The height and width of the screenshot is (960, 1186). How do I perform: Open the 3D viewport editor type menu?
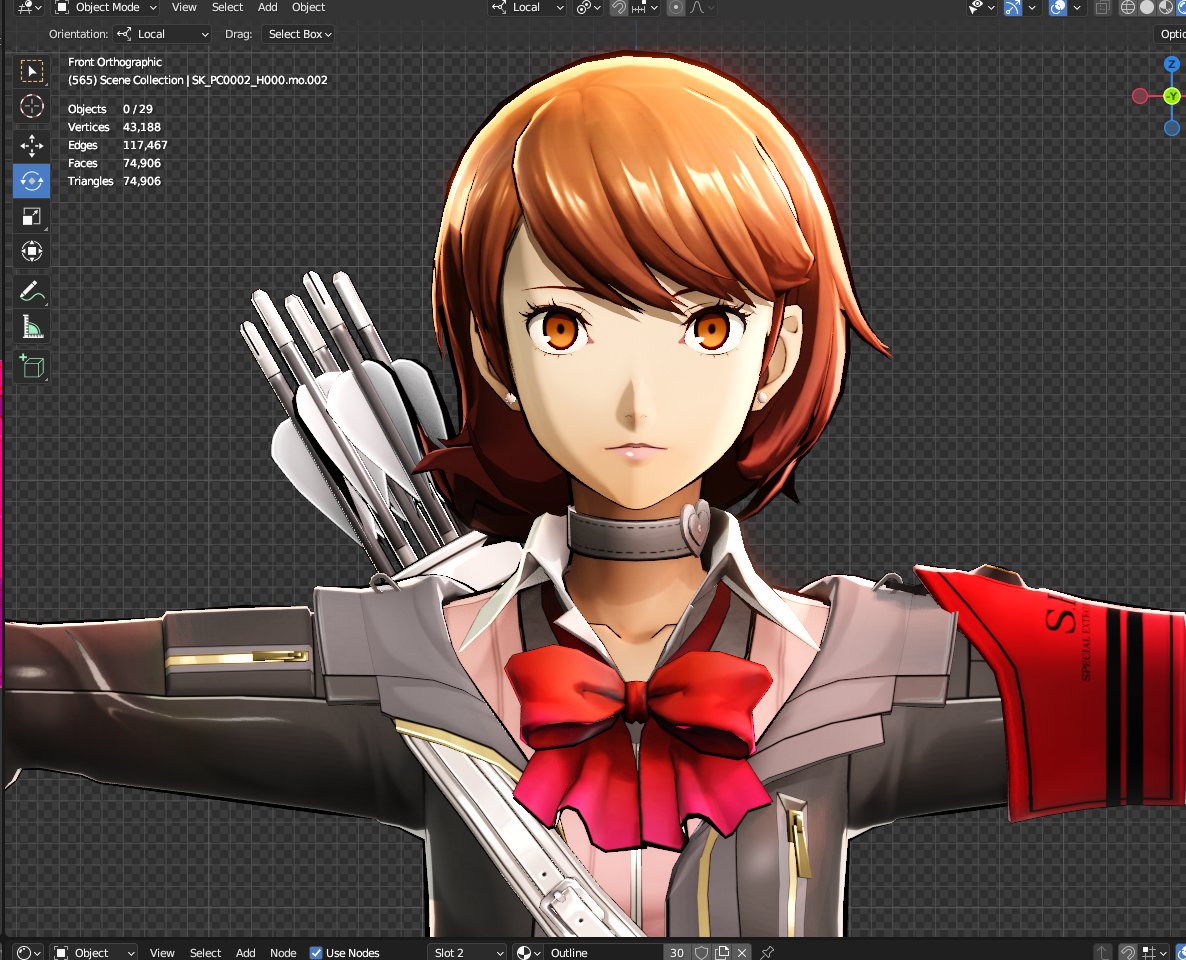coord(28,8)
